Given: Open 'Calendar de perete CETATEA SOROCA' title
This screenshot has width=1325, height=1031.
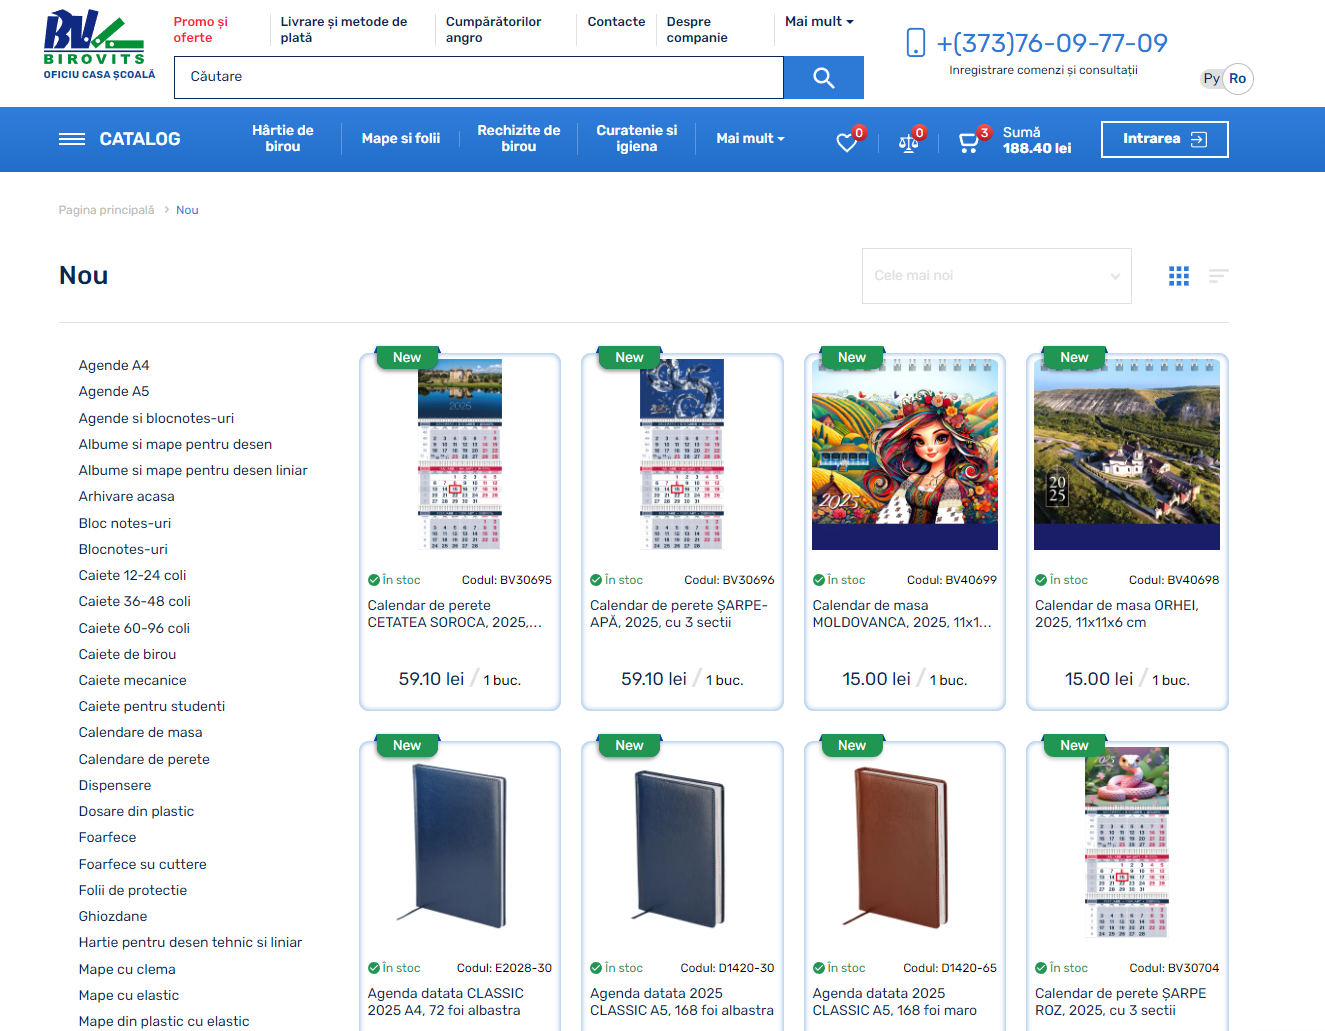Looking at the screenshot, I should tap(455, 614).
